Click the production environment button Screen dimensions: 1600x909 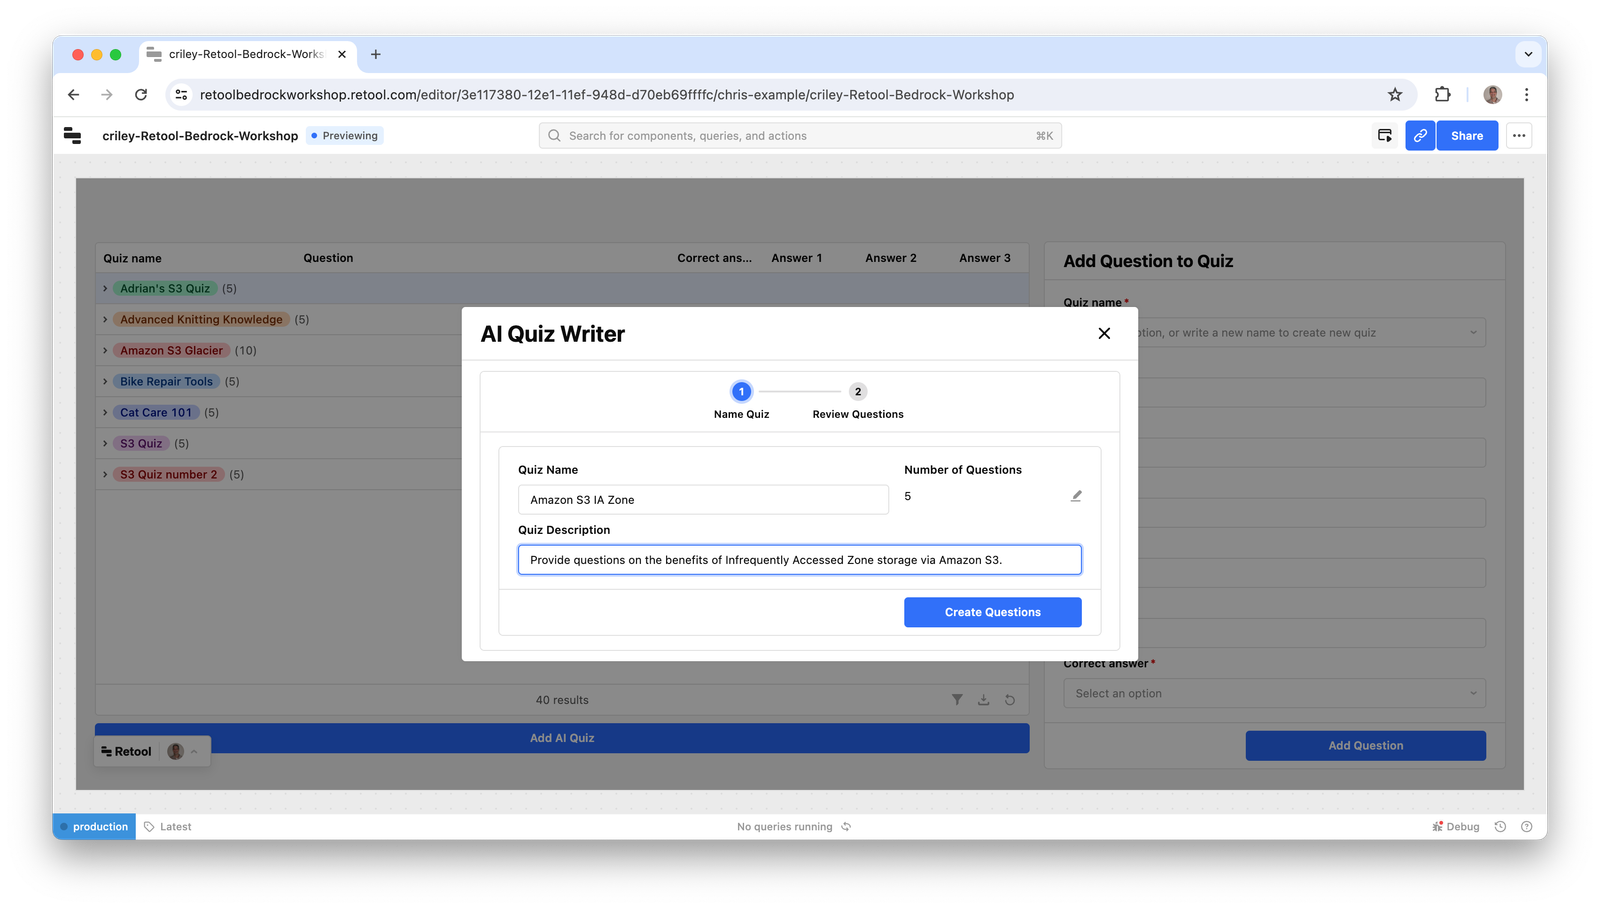94,827
